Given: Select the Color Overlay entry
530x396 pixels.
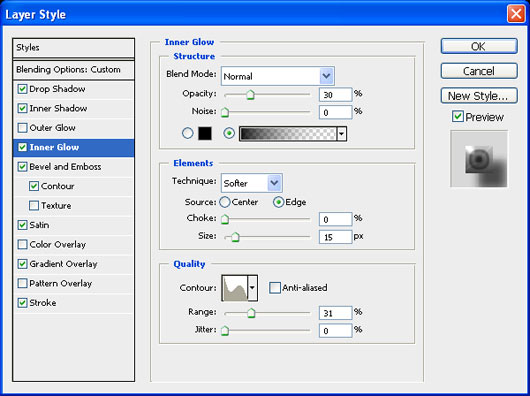Looking at the screenshot, I should pyautogui.click(x=57, y=245).
